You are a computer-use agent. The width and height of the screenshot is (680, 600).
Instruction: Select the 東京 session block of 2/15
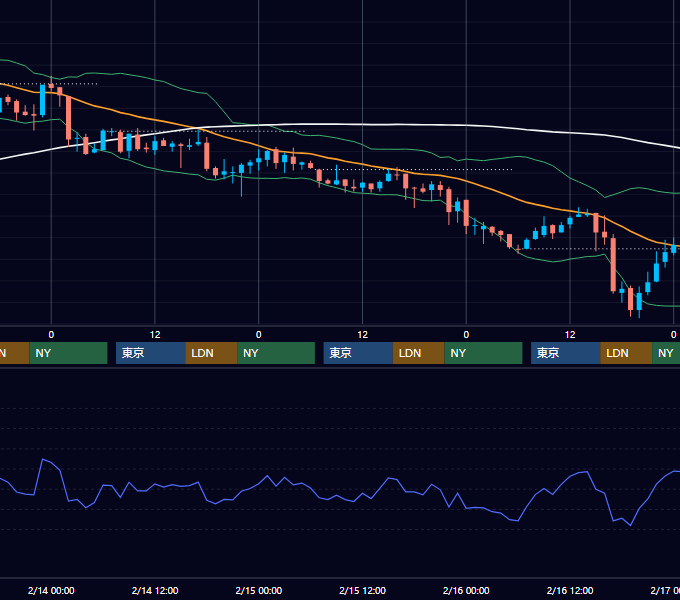[x=358, y=353]
